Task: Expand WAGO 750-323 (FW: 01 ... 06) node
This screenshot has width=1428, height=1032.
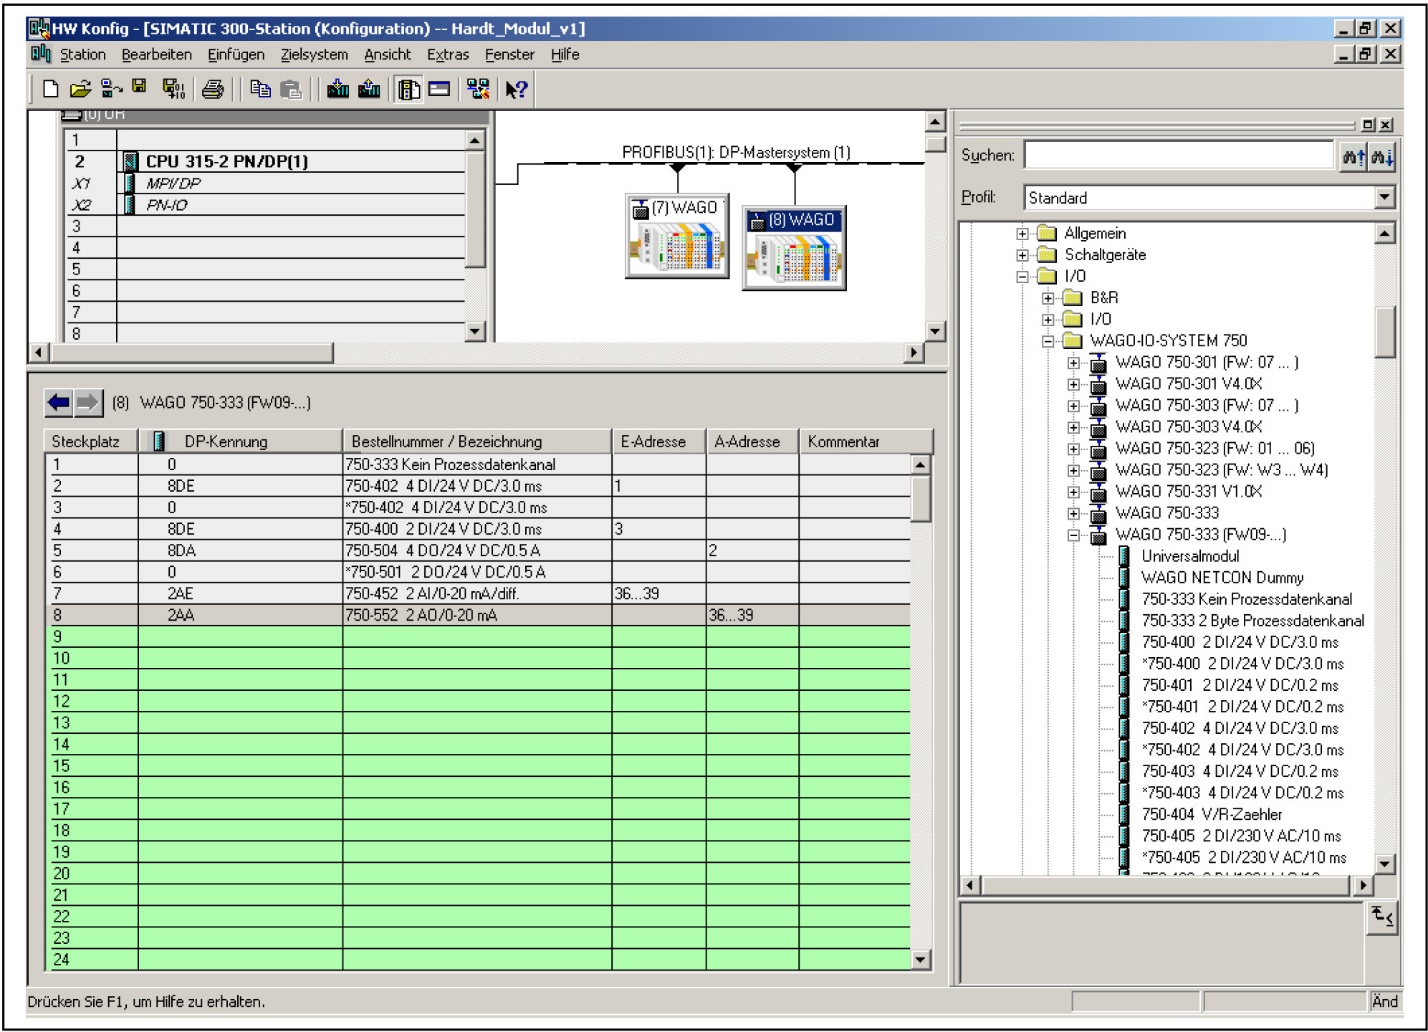Action: (1074, 449)
